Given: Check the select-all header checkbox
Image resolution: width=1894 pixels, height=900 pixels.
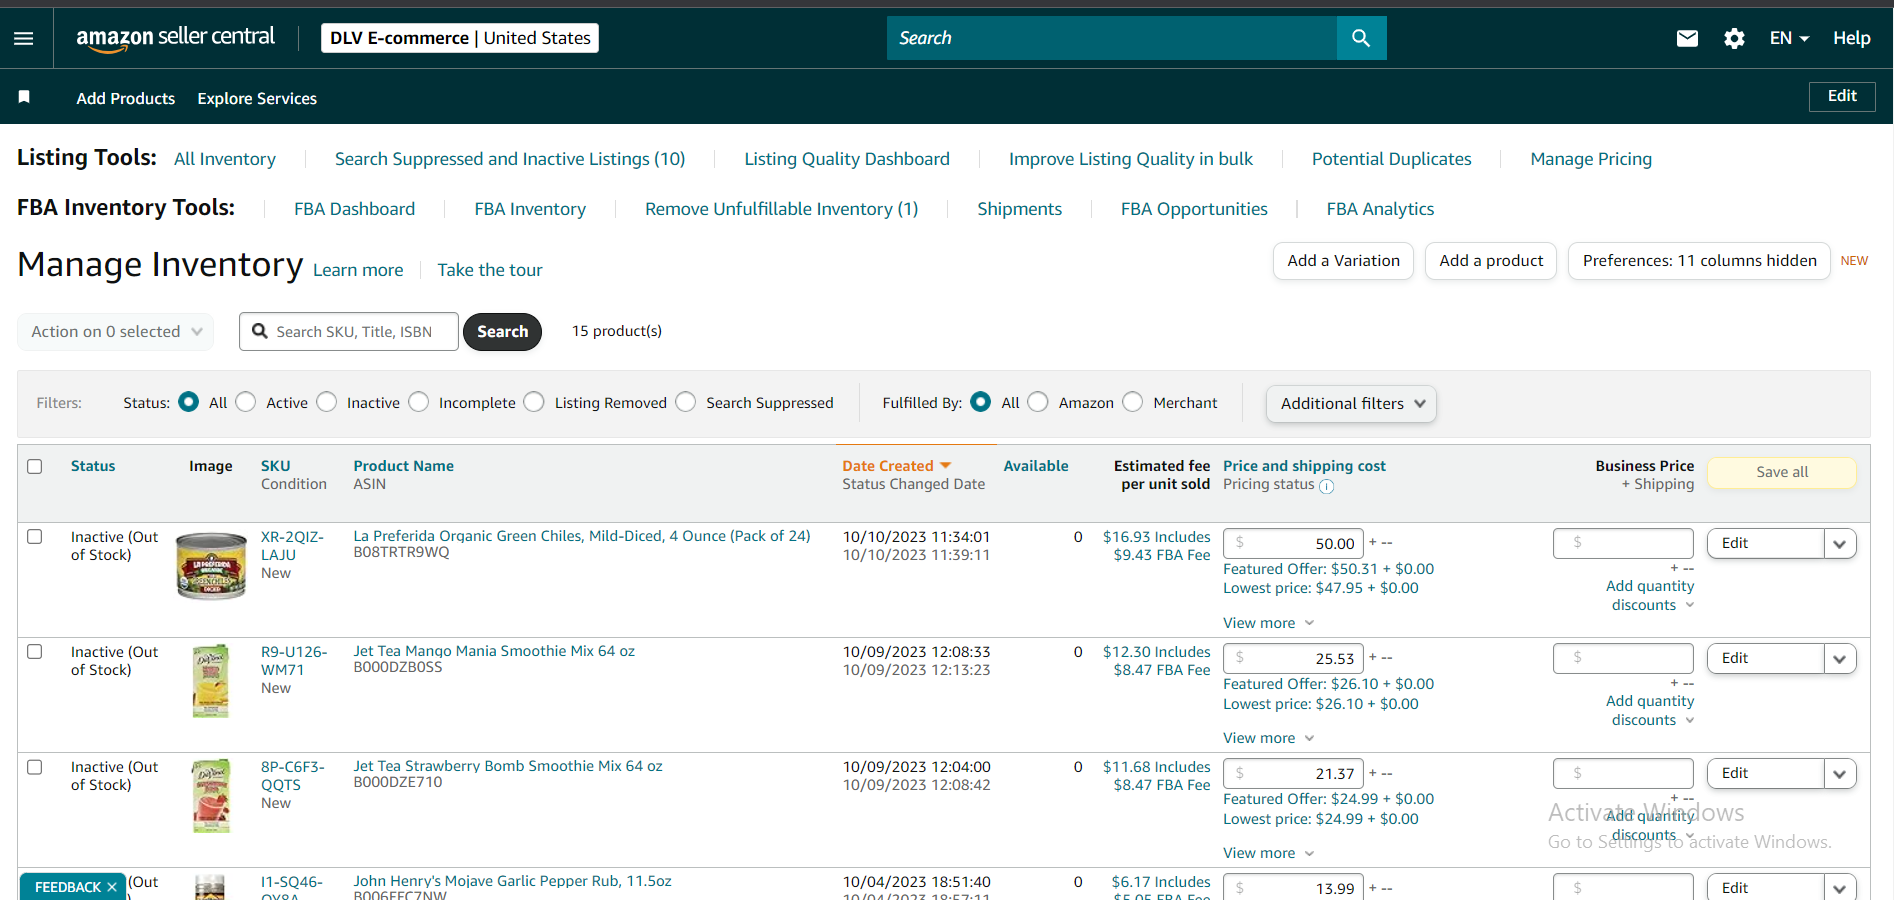Looking at the screenshot, I should pos(35,467).
